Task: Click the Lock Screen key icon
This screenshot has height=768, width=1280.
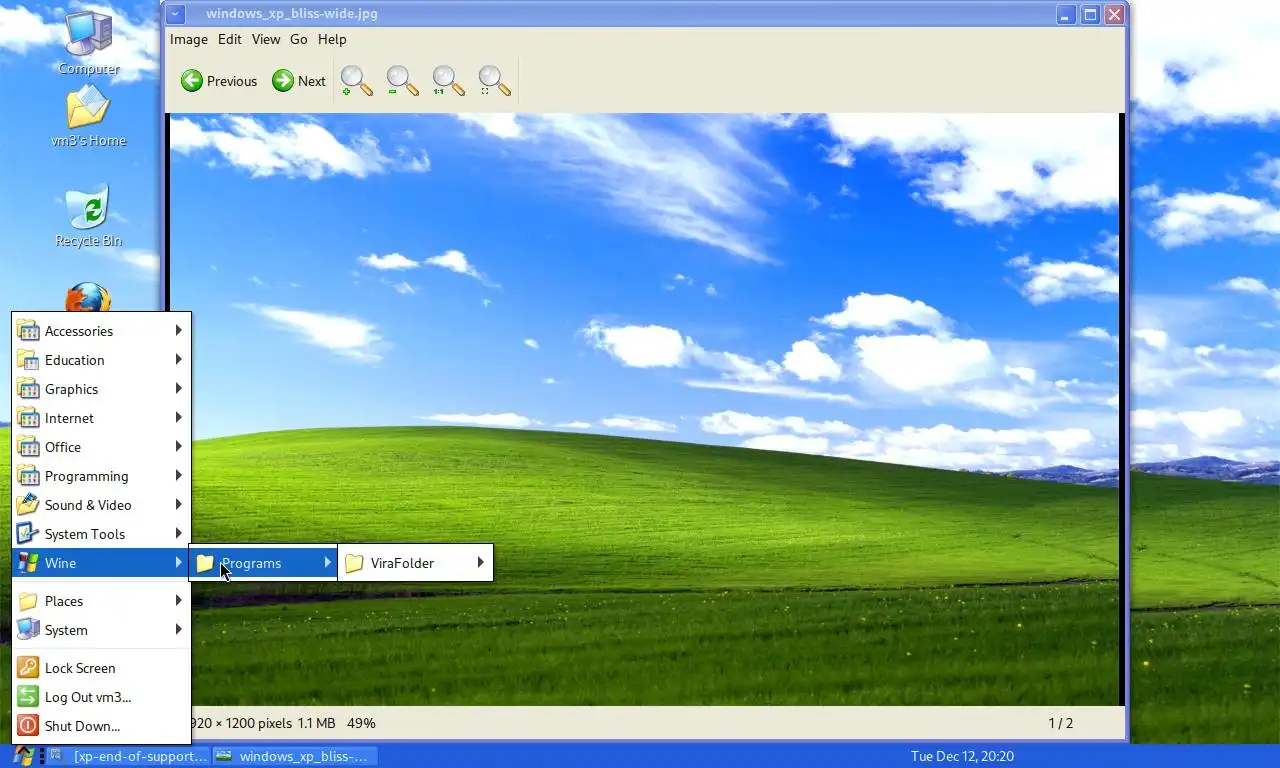Action: coord(28,668)
